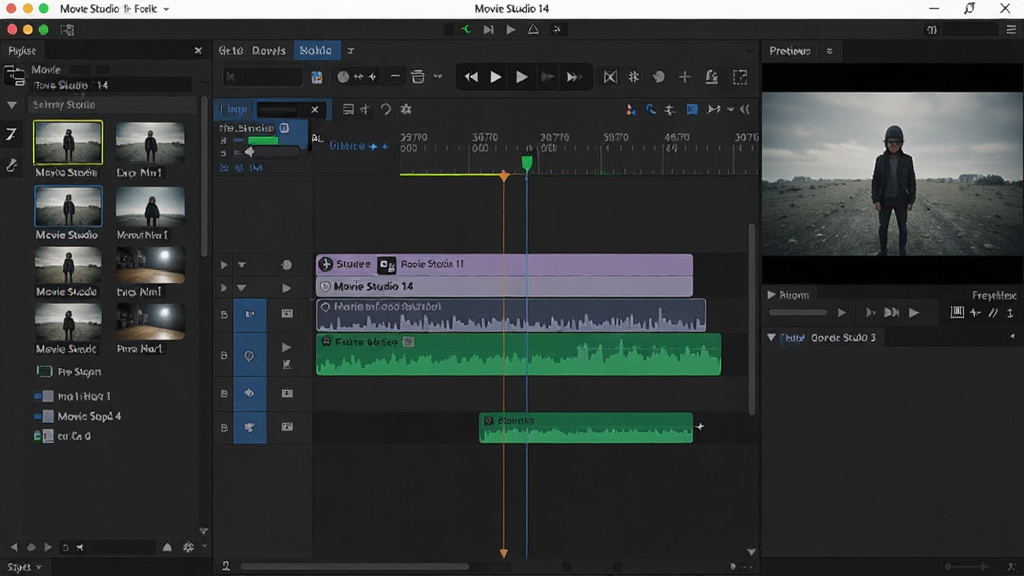The image size is (1024, 576).
Task: Click the round icon on the Stuniee clip
Action: click(x=326, y=264)
